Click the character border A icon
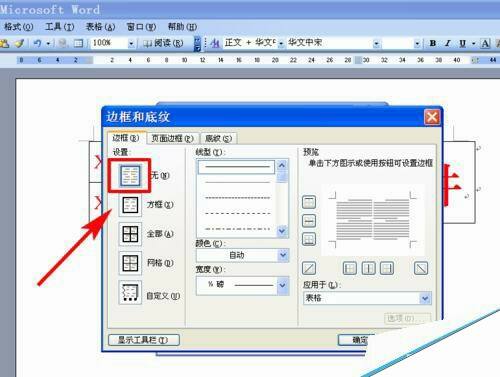This screenshot has height=377, width=500. click(x=485, y=43)
